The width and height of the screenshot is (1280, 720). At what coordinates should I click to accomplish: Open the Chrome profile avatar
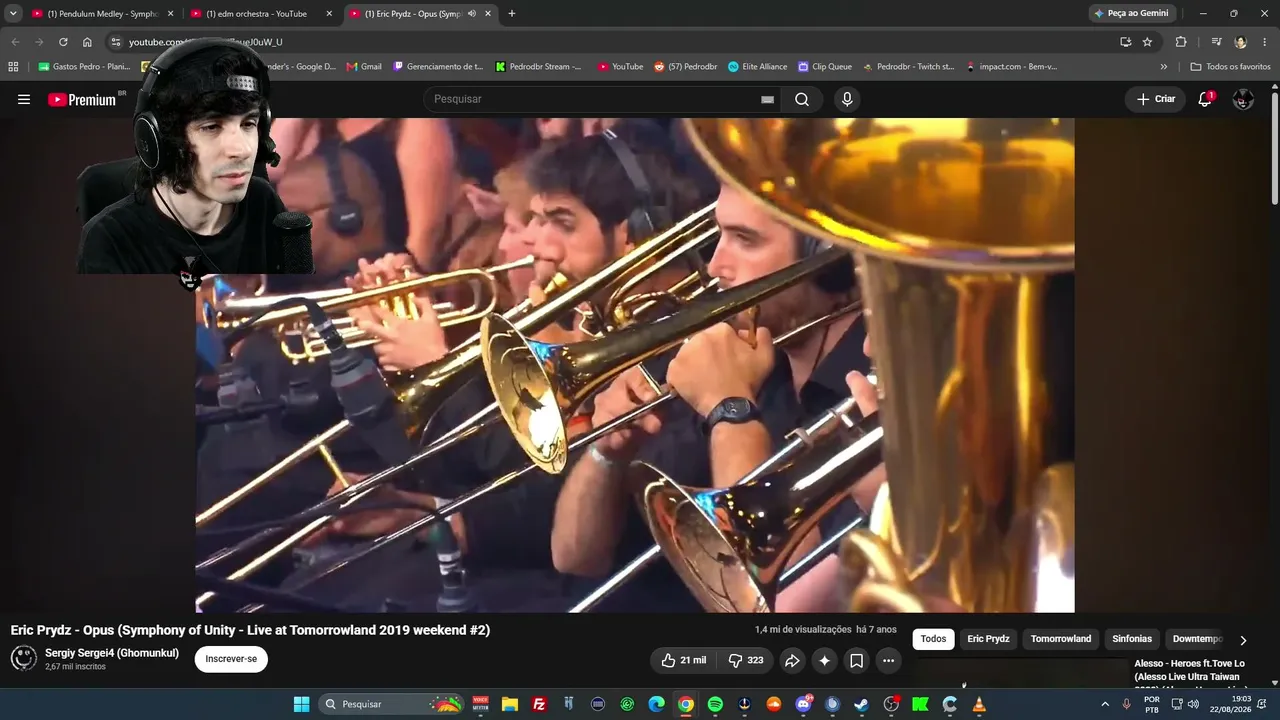point(1240,42)
